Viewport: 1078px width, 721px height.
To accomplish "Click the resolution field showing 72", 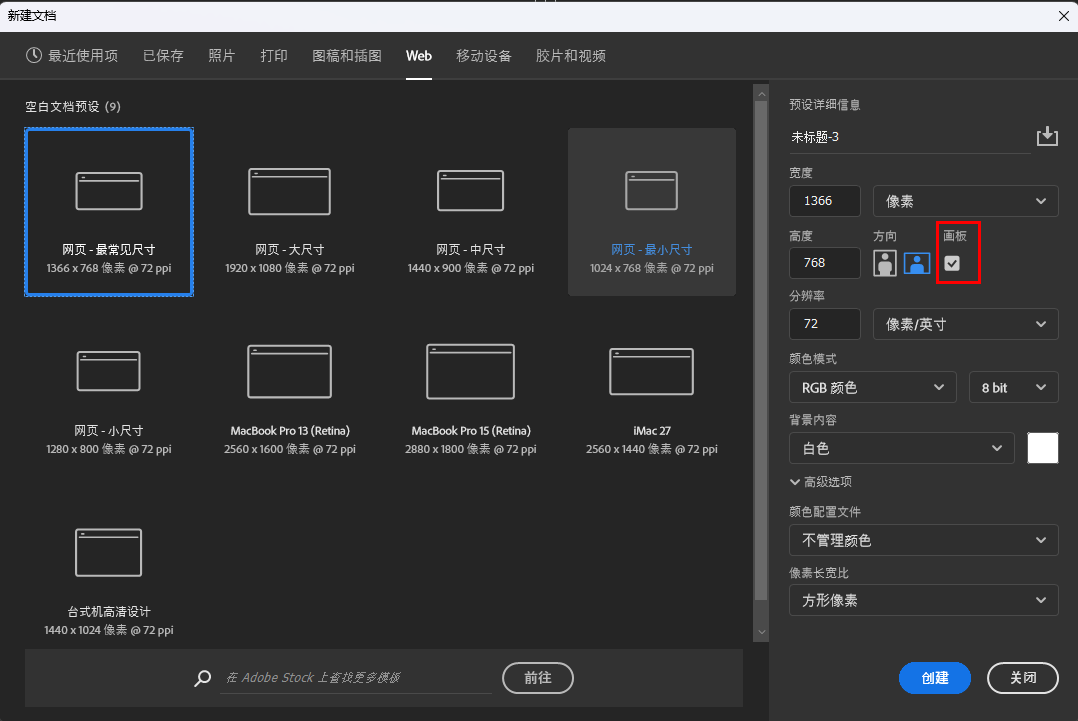I will [825, 324].
